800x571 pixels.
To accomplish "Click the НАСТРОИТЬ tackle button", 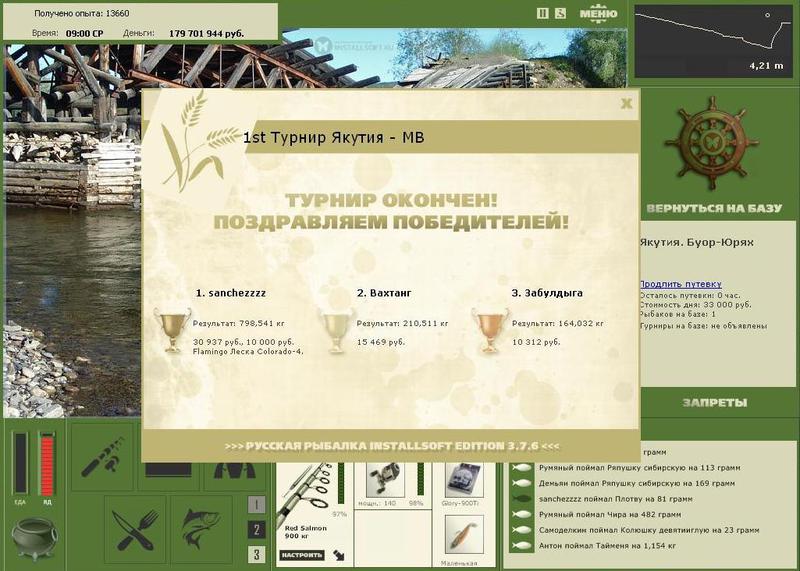I will point(302,555).
